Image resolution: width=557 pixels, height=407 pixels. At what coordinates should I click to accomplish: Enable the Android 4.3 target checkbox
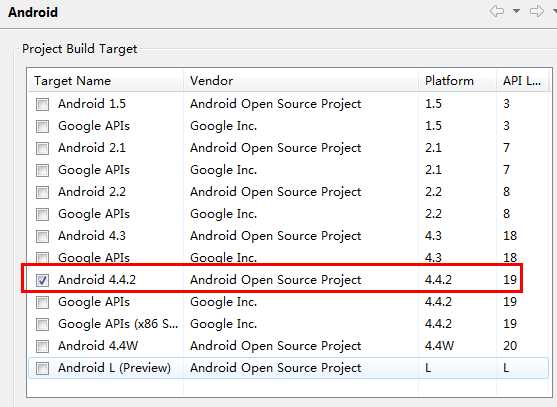point(42,237)
